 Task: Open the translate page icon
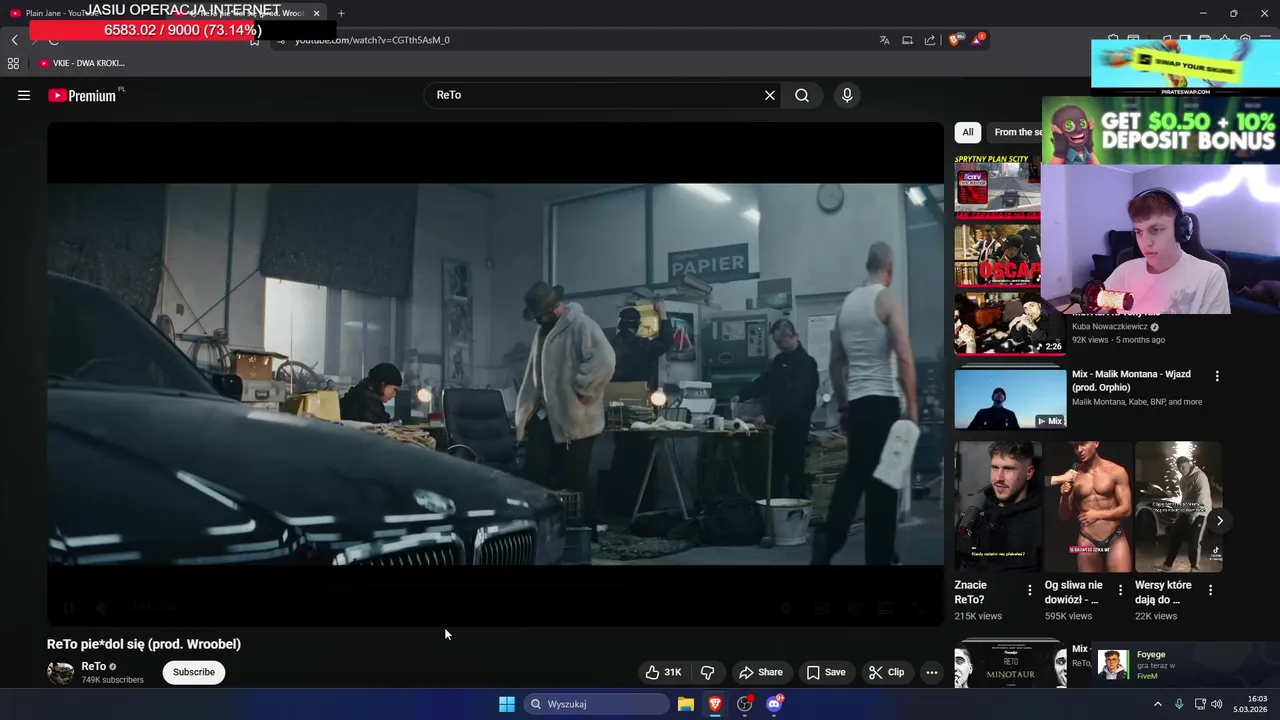pyautogui.click(x=884, y=40)
